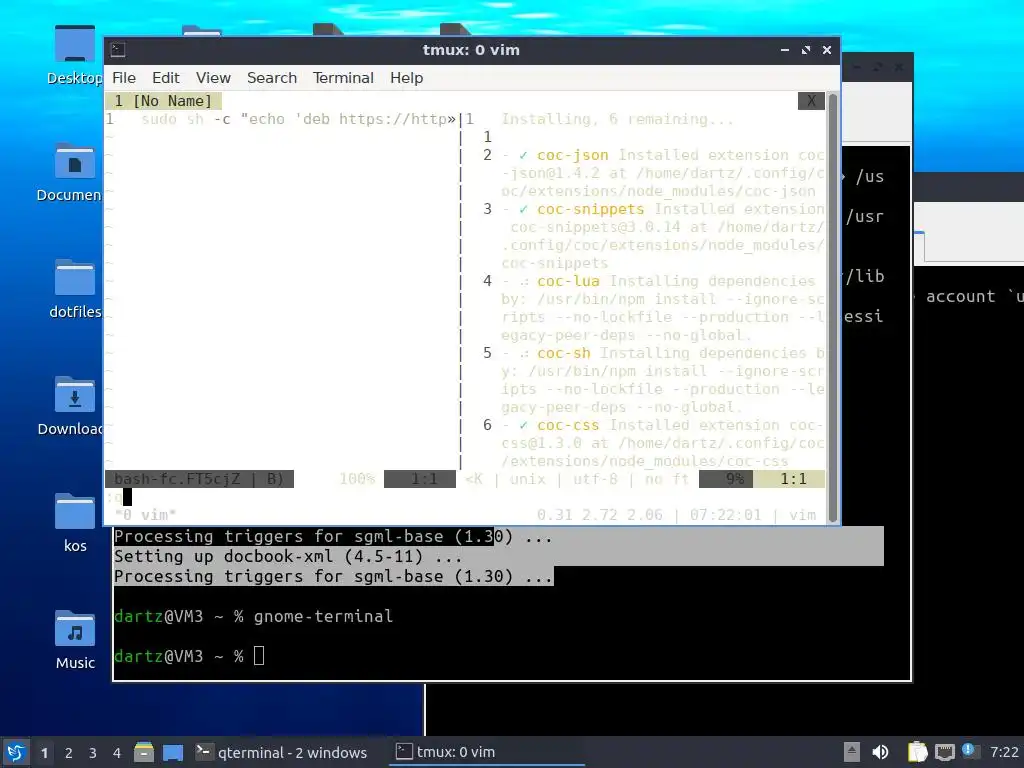This screenshot has height=768, width=1024.
Task: Click the terminal window vertical scrollbar
Action: point(833,307)
